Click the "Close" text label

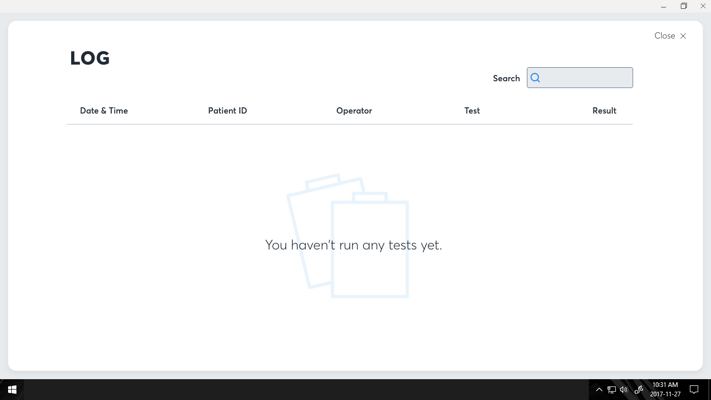coord(664,36)
